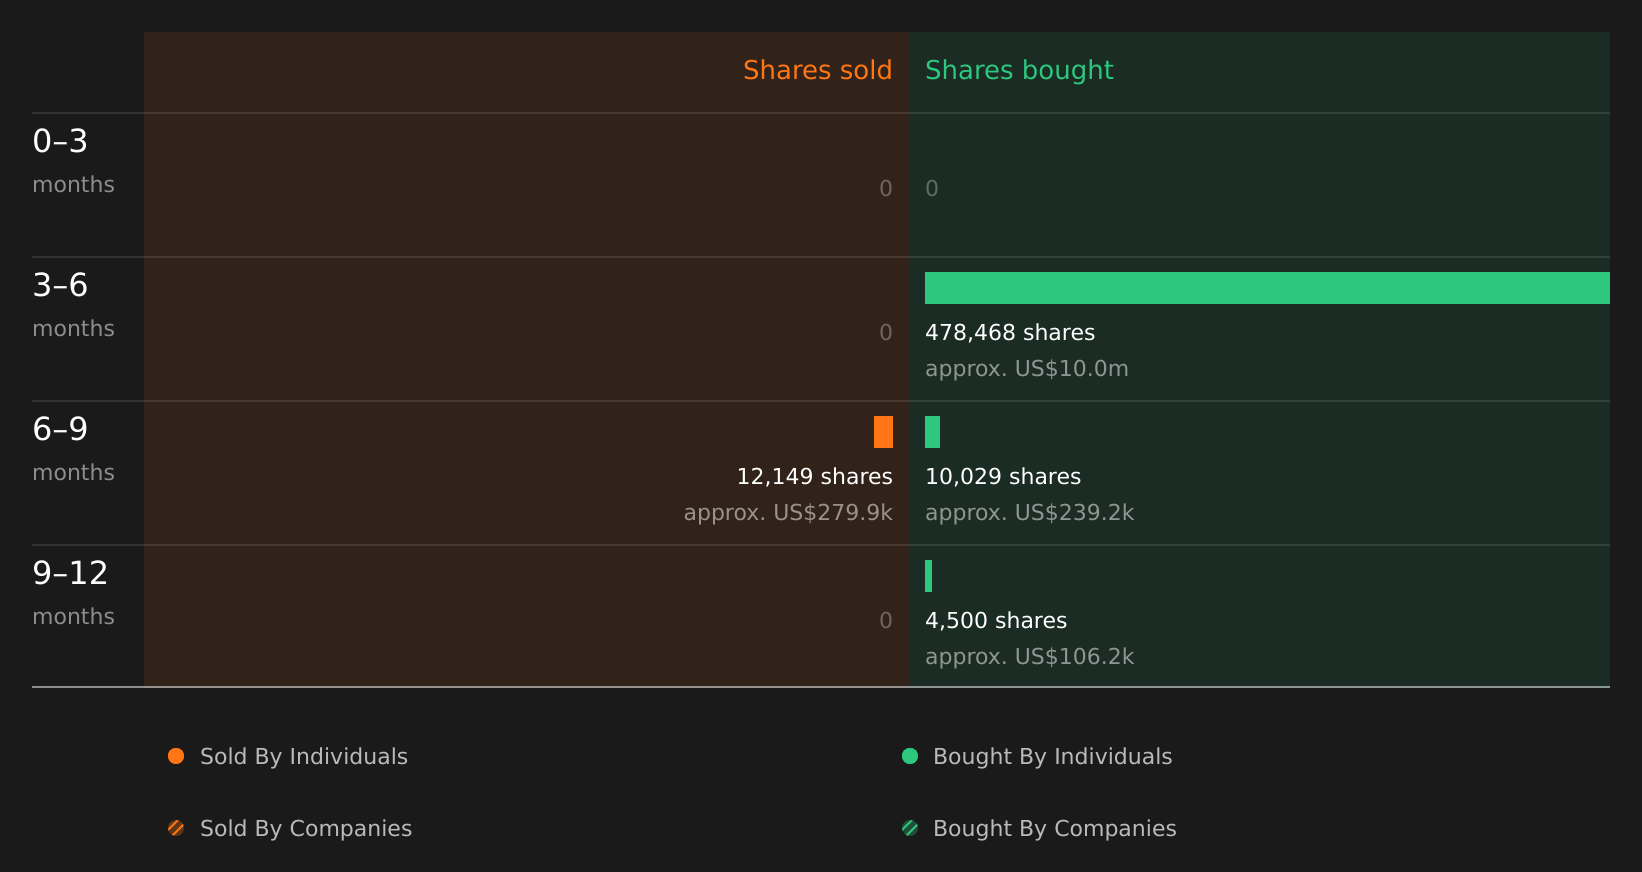Click the orange 6–9 months sold bar

click(x=883, y=432)
